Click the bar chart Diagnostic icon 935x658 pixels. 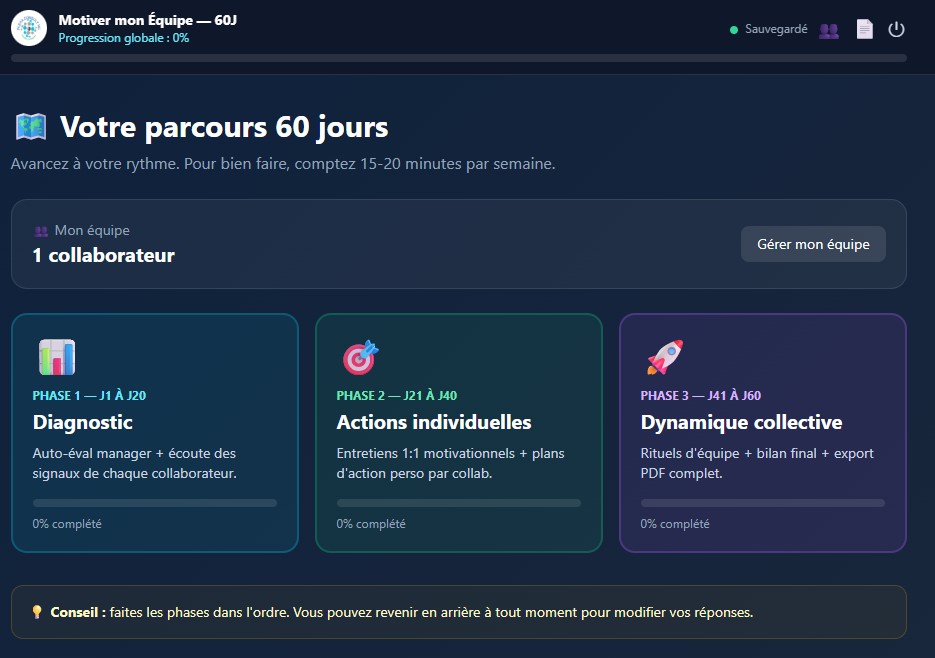(57, 357)
